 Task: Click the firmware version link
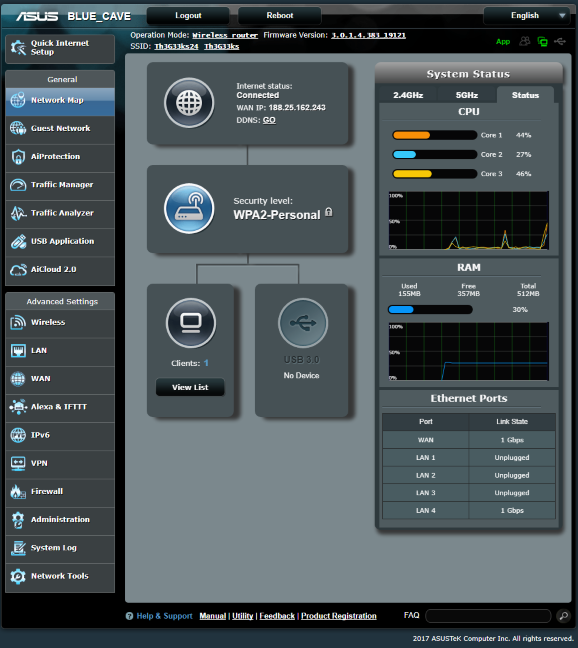pos(368,36)
